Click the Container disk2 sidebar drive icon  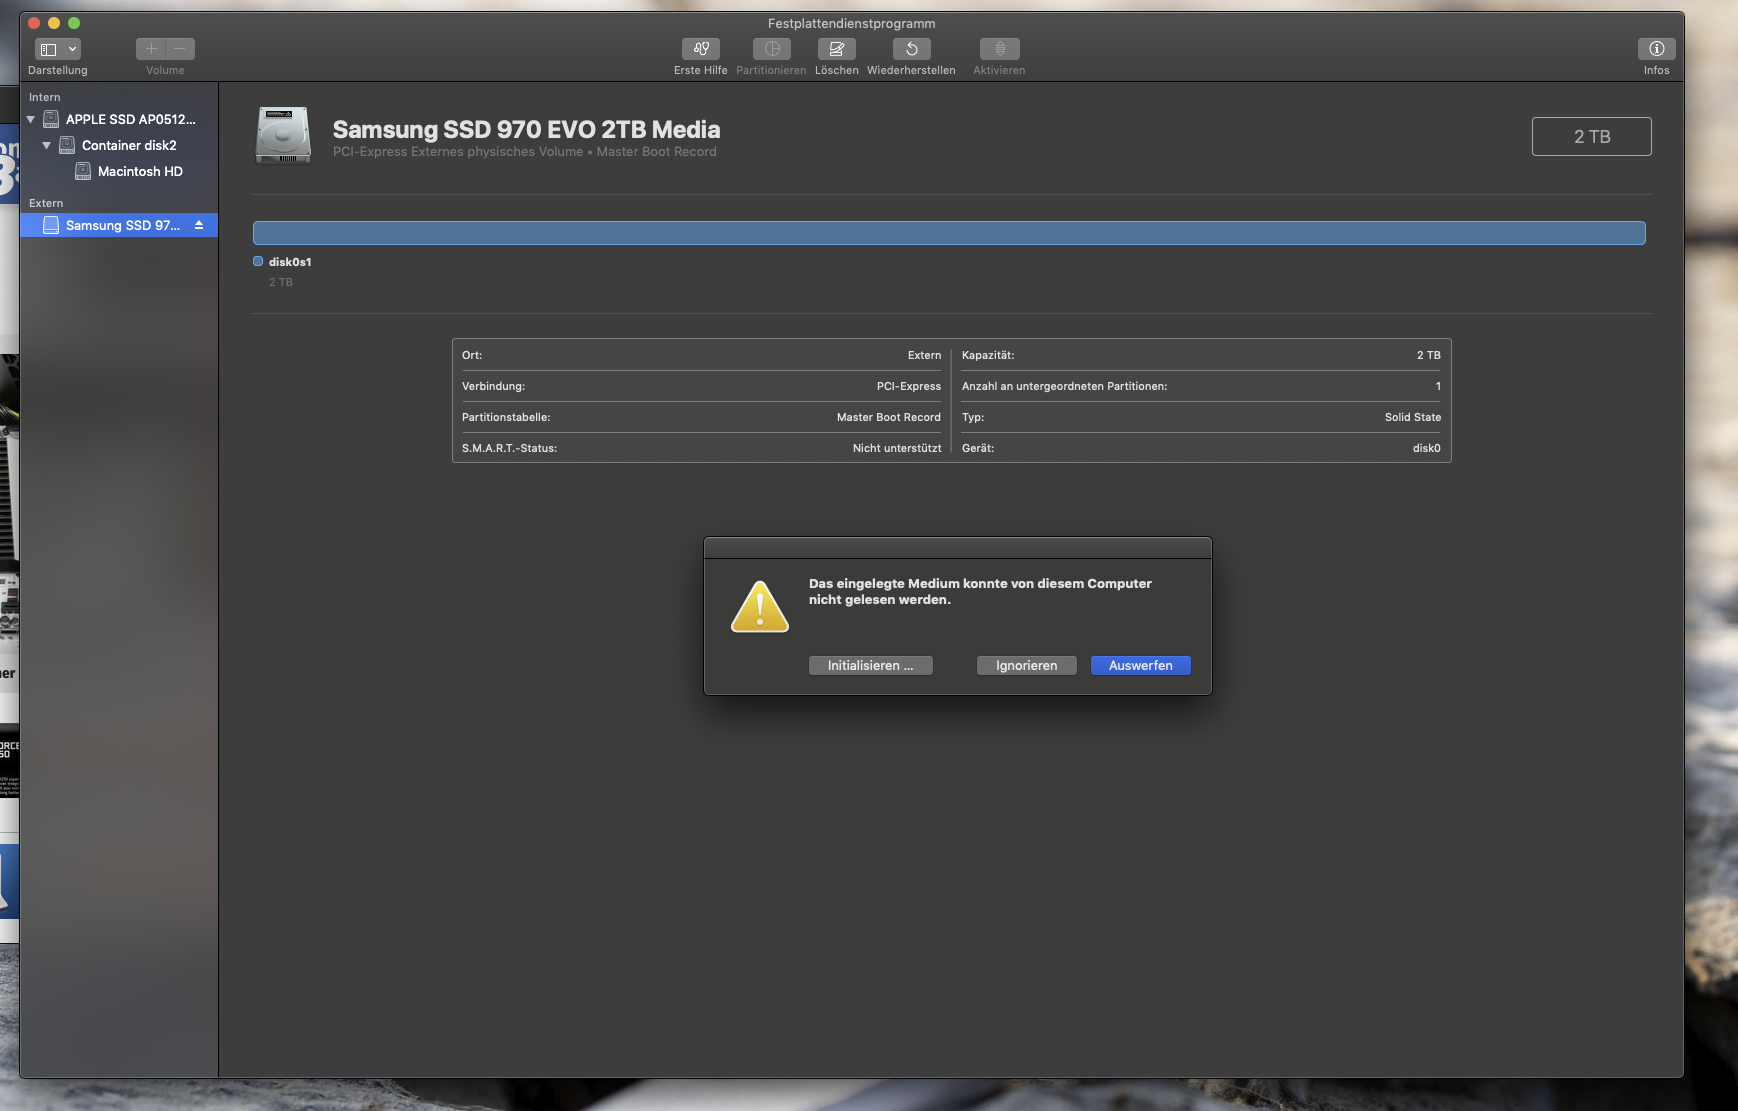[67, 145]
